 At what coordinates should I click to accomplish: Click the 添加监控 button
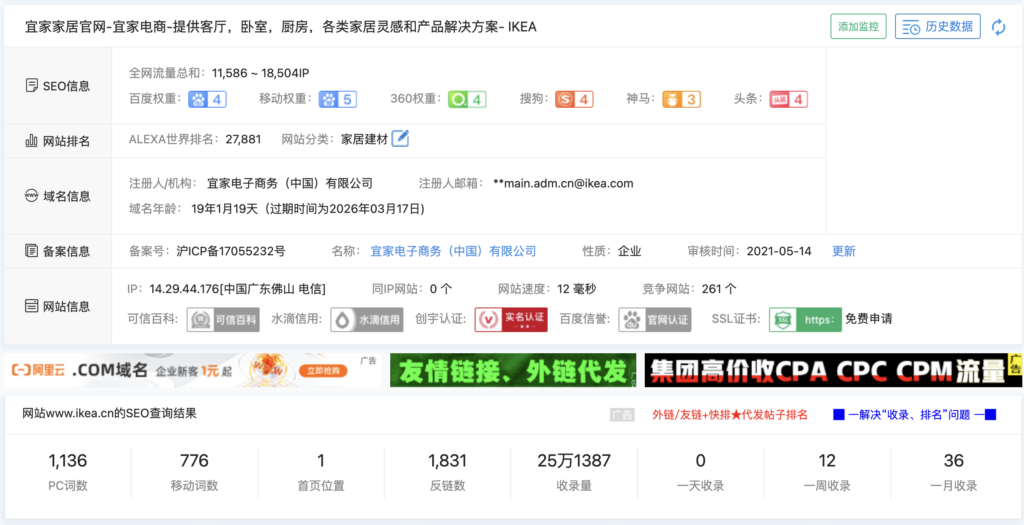[x=859, y=27]
